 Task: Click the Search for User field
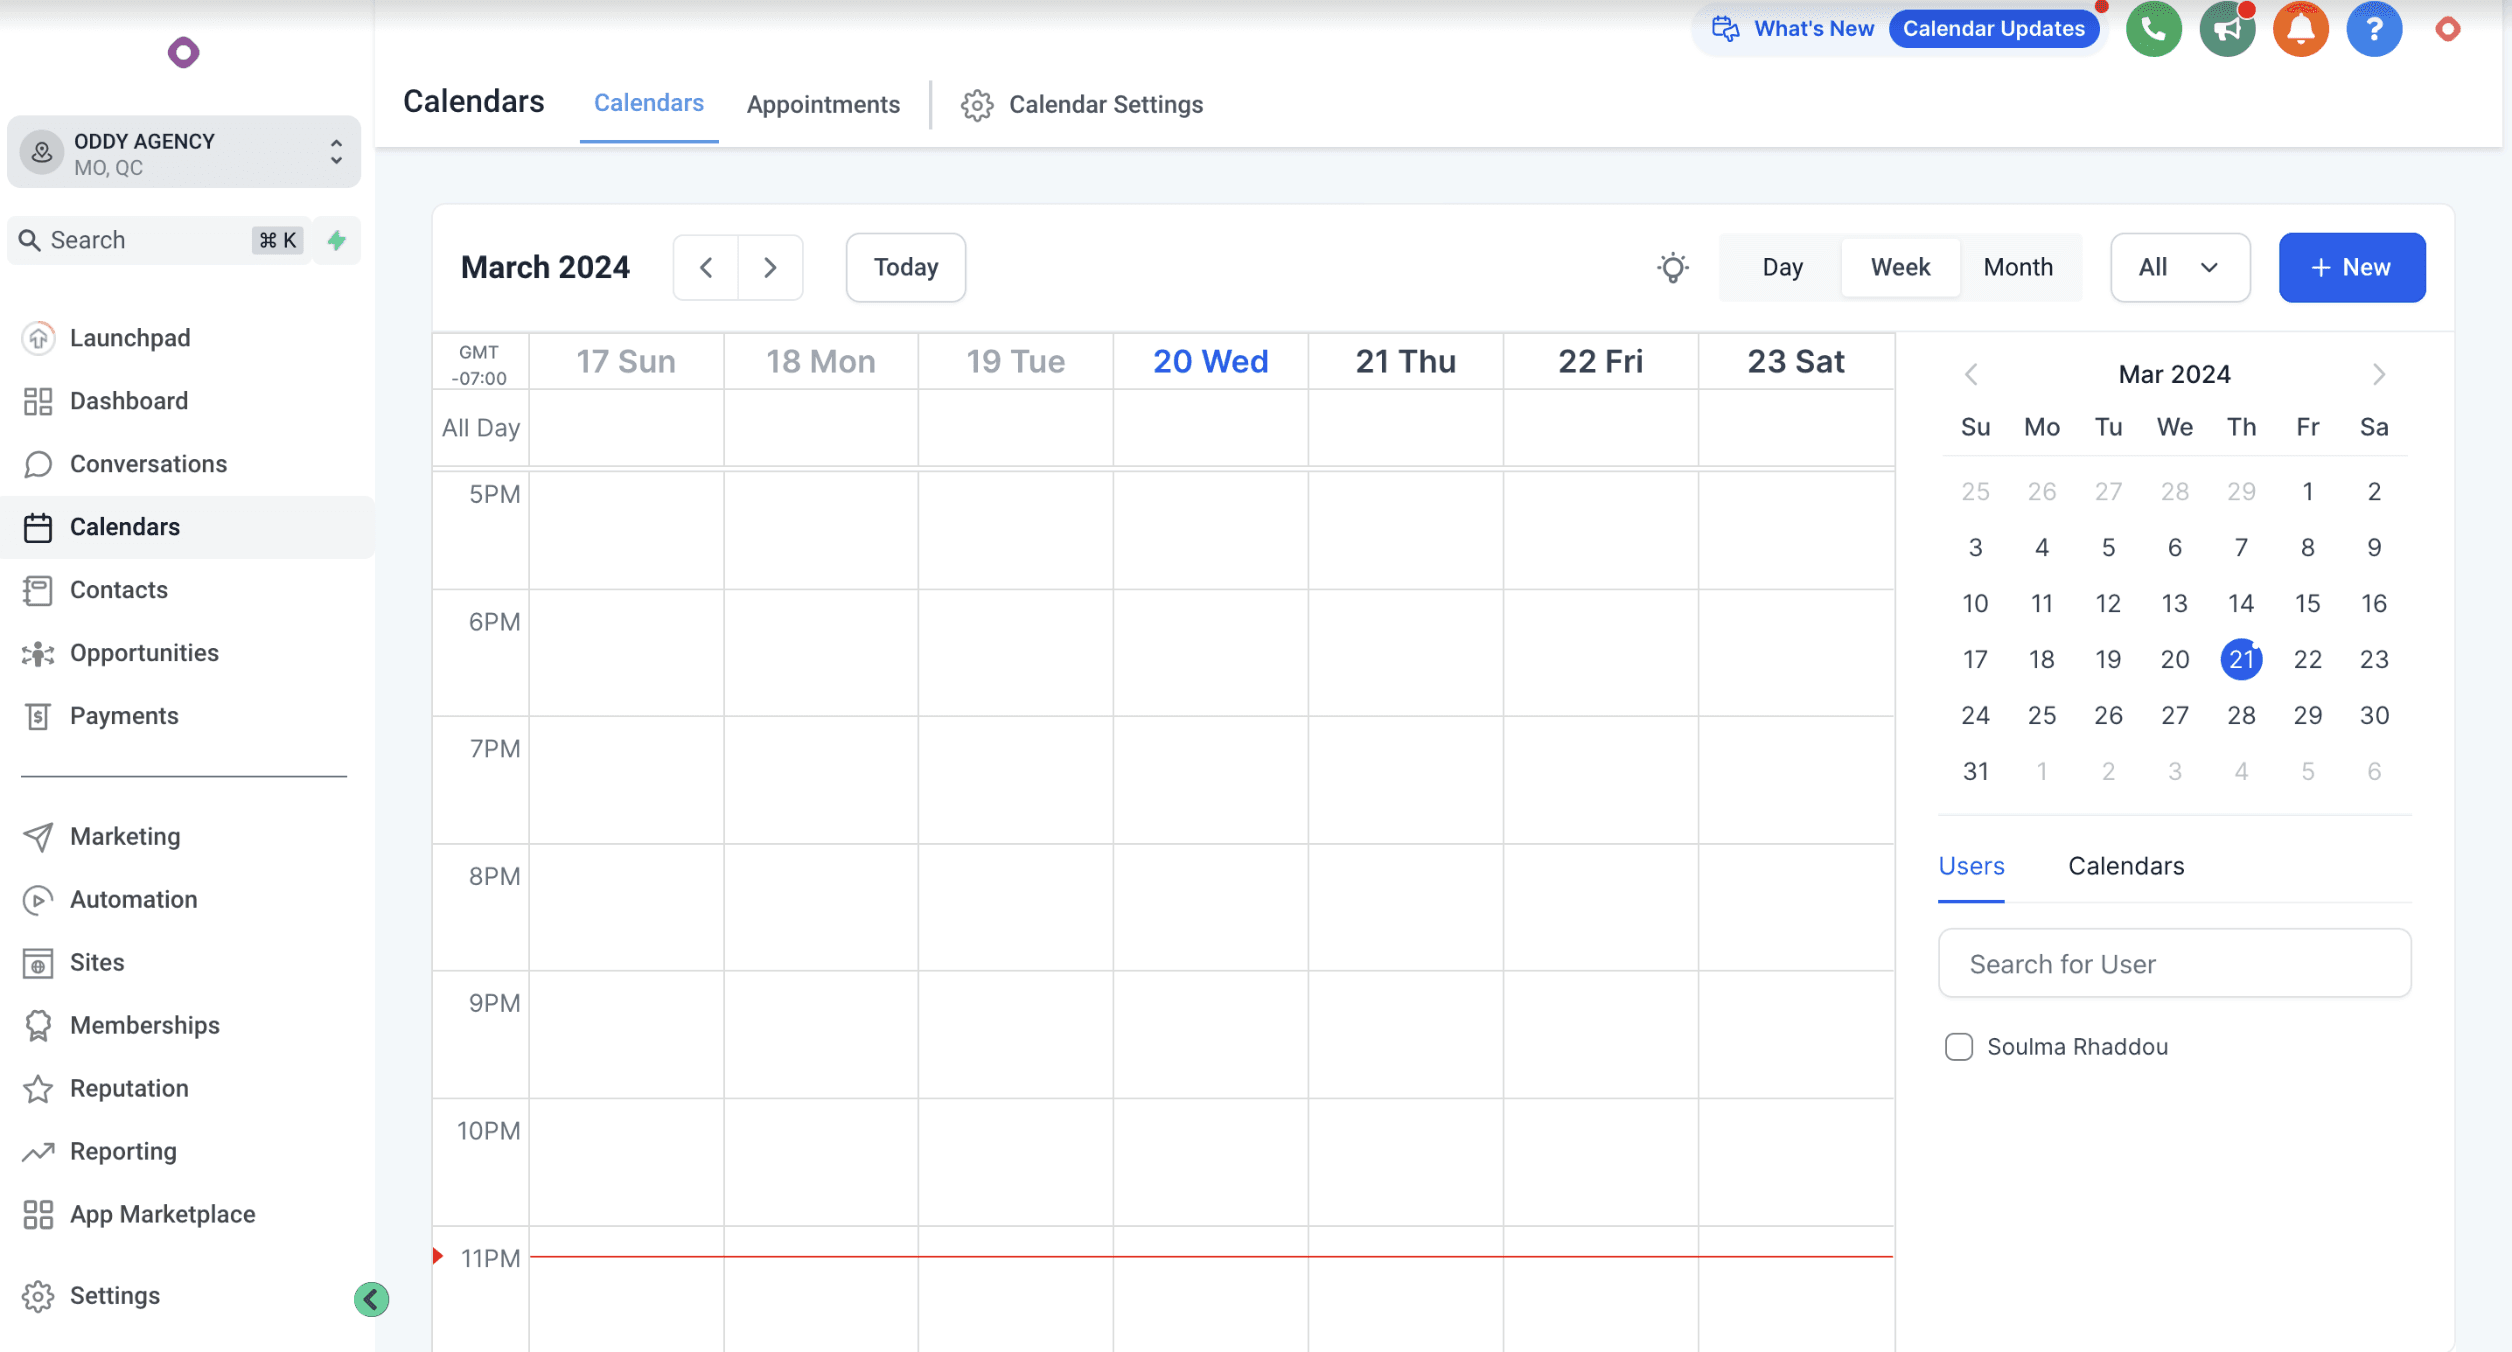2173,964
